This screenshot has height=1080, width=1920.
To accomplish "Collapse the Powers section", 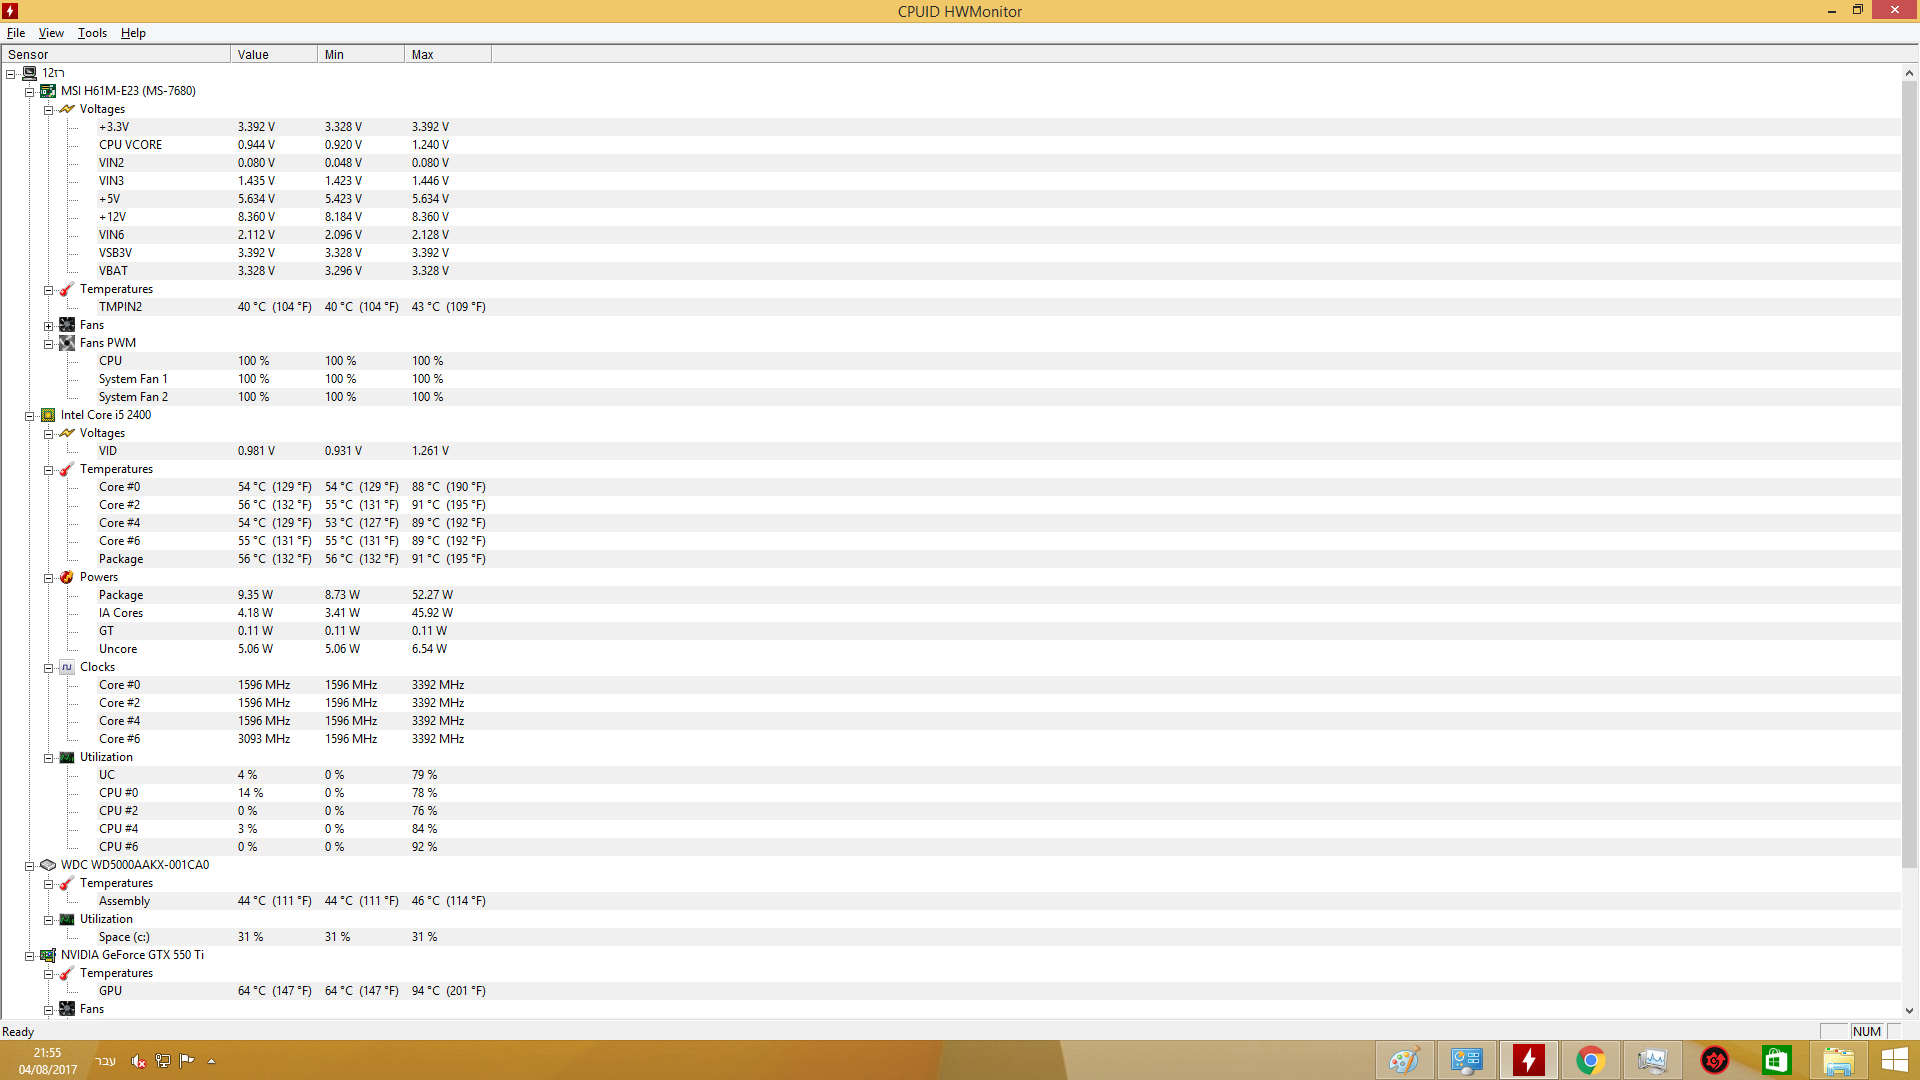I will pos(48,578).
